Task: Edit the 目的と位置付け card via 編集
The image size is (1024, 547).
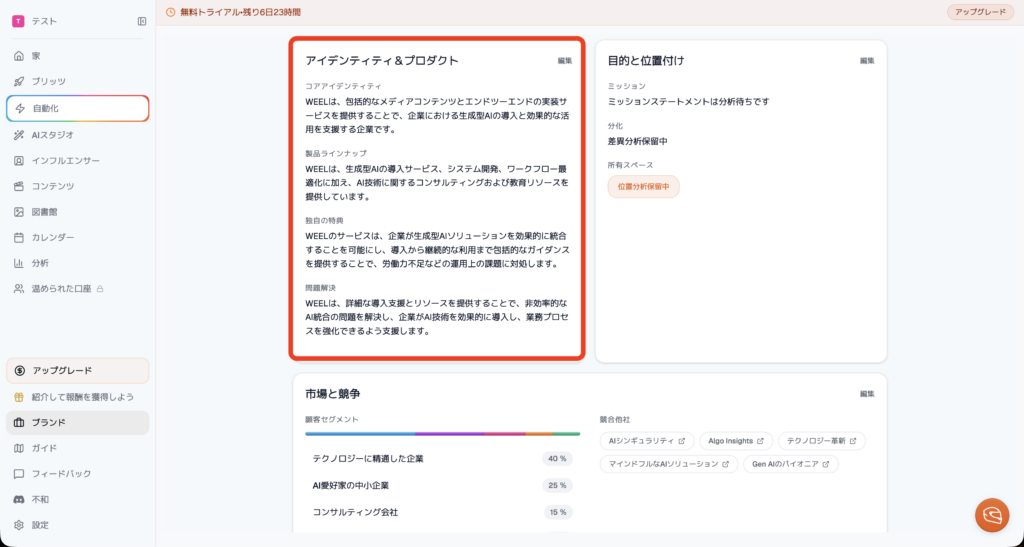Action: 867,61
